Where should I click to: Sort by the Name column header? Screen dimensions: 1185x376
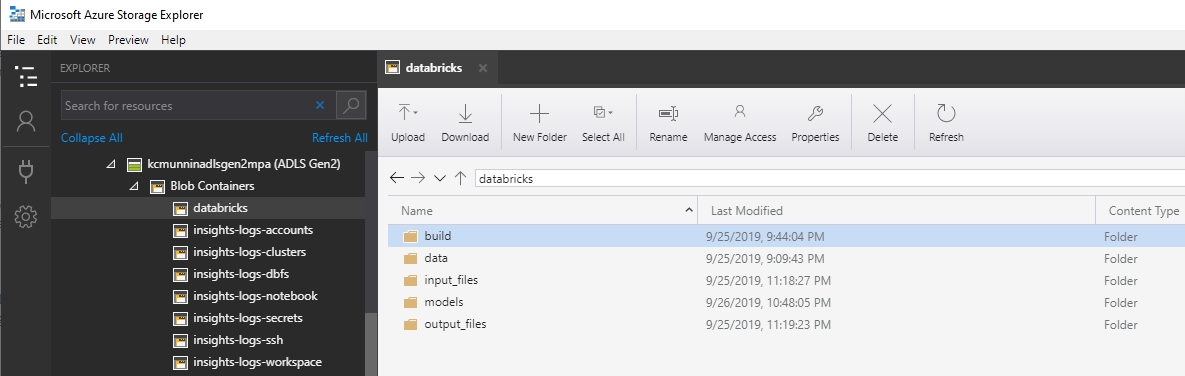click(x=543, y=211)
